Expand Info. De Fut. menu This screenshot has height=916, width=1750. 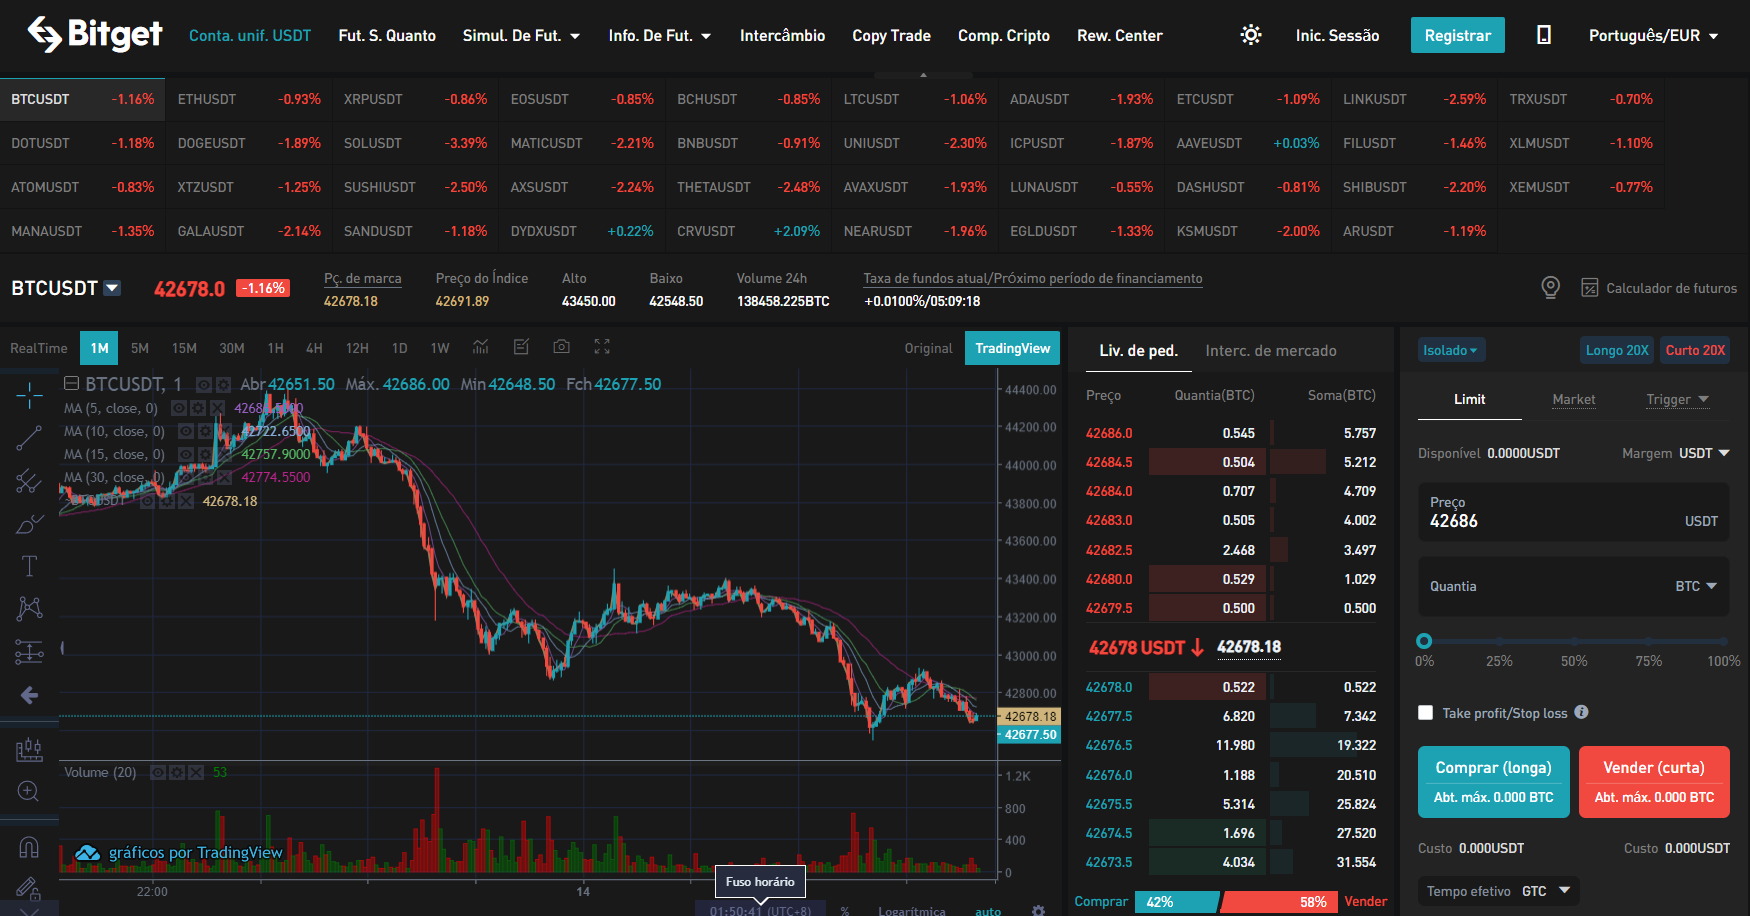[660, 35]
